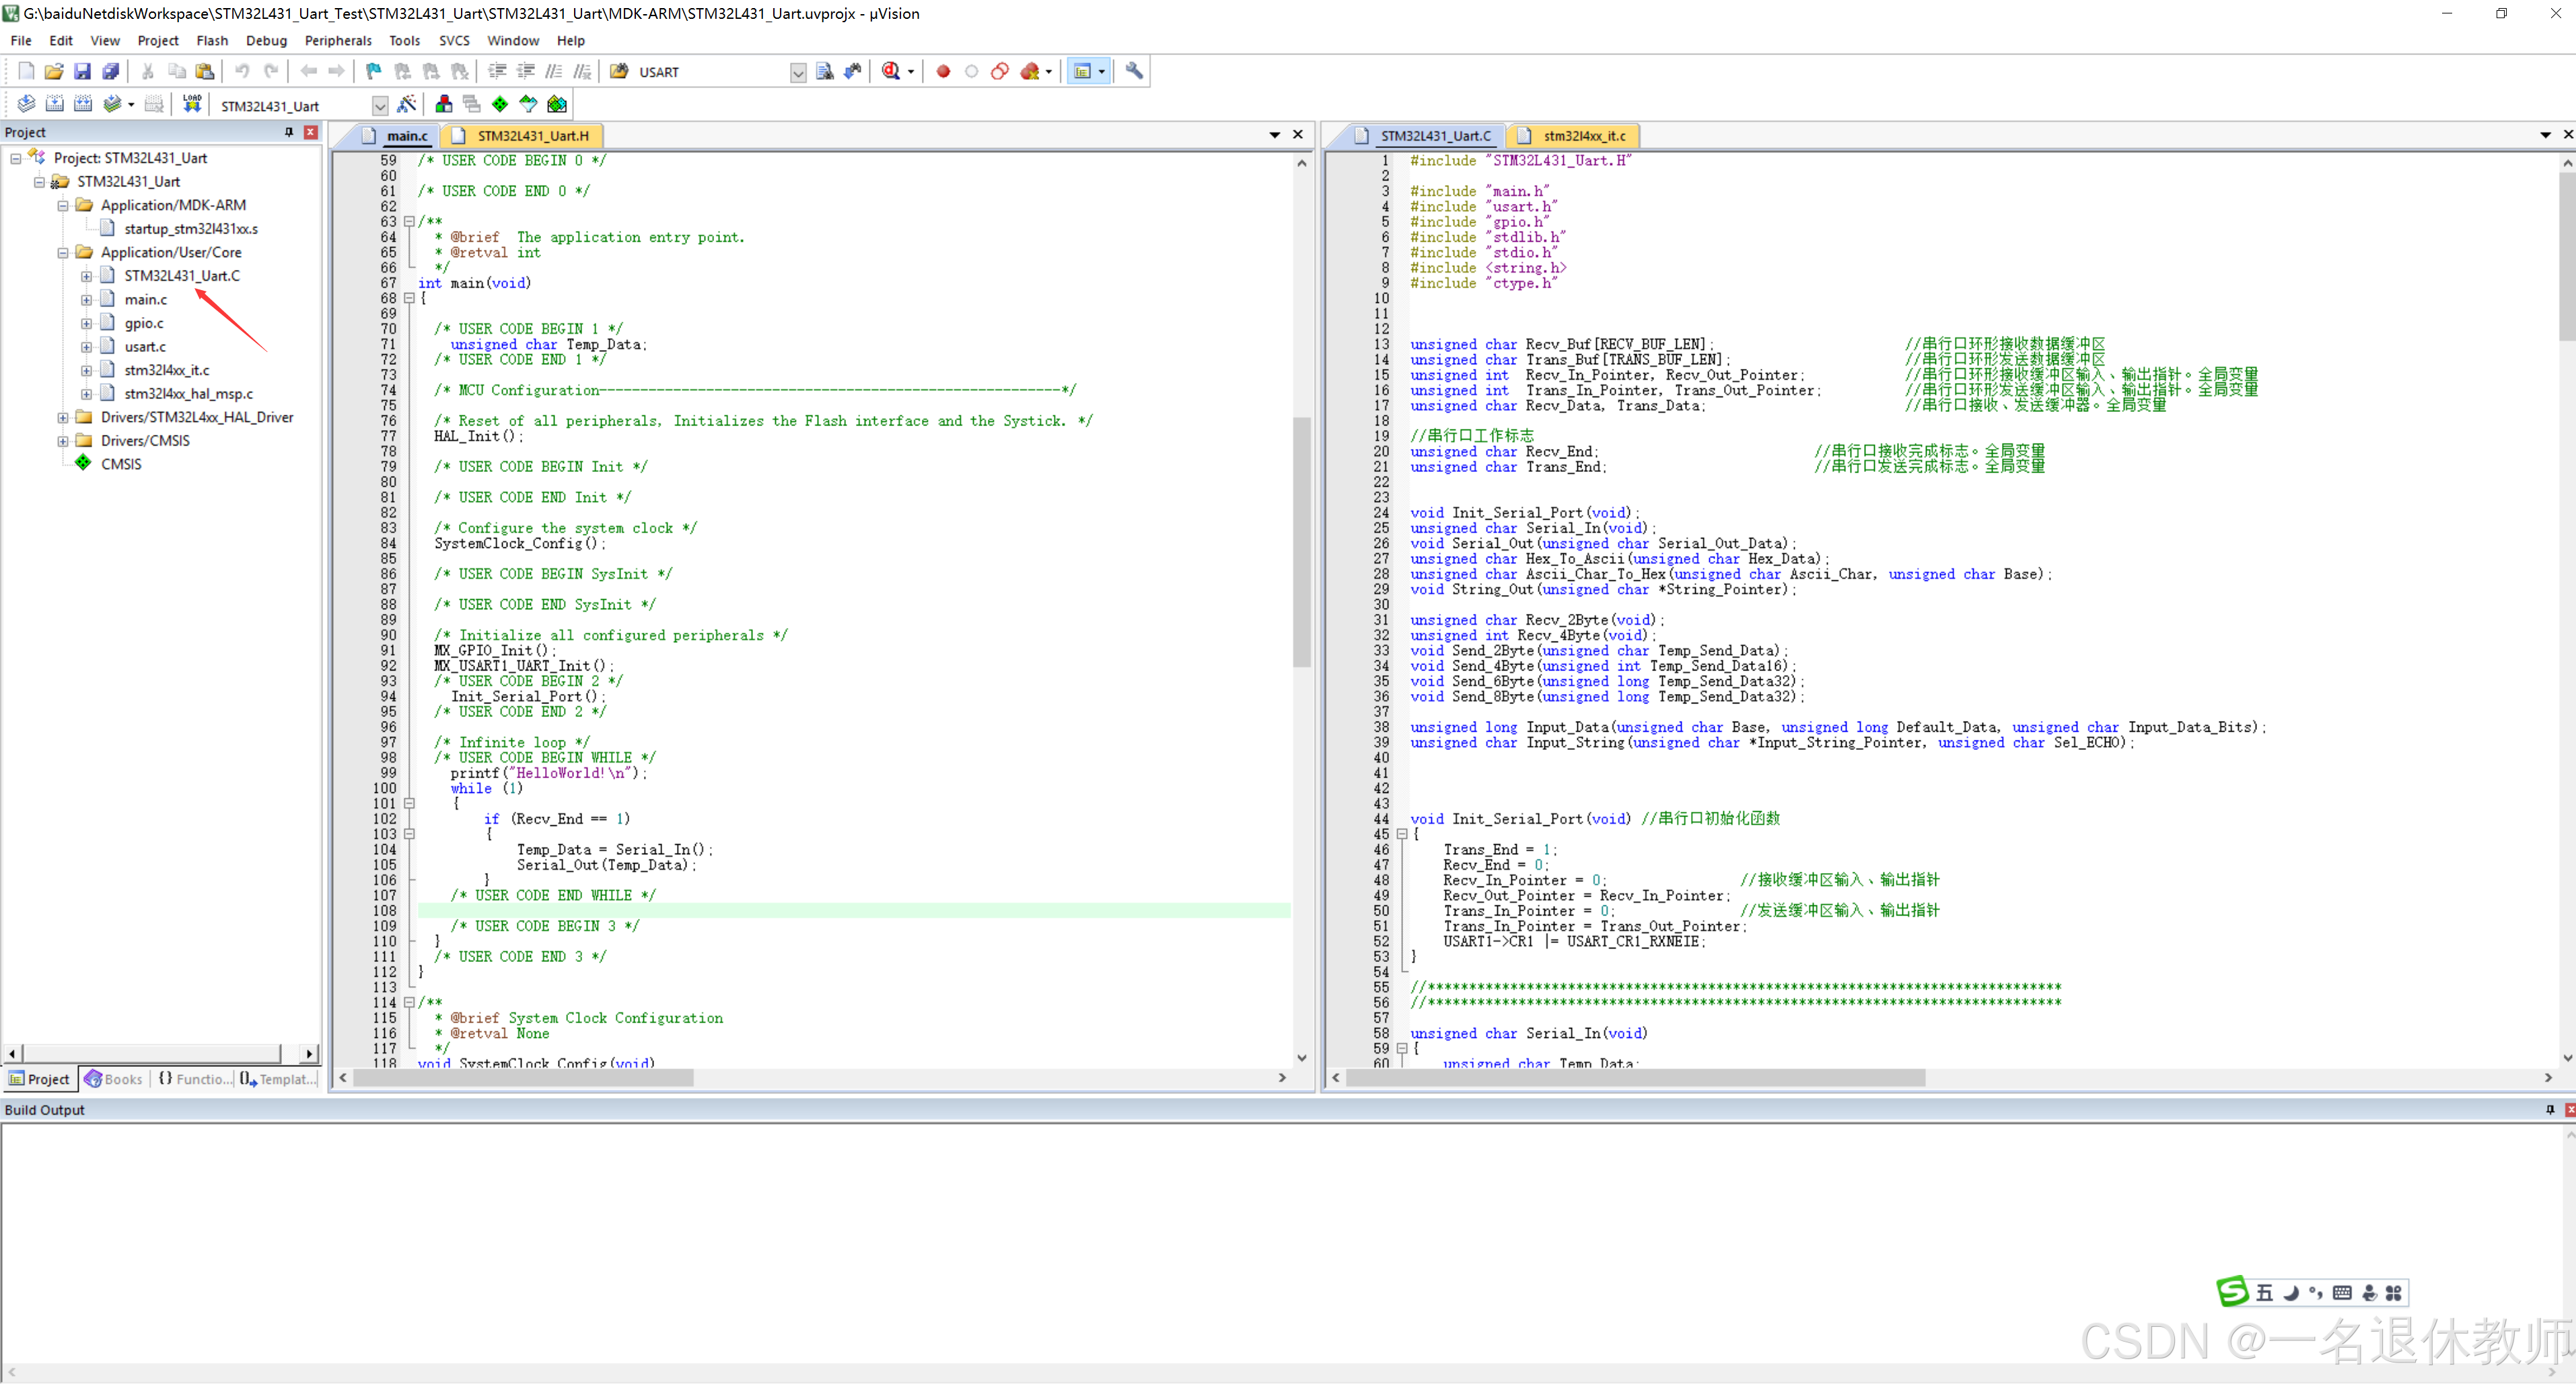Click the Download (LOAD) to flash icon
This screenshot has height=1384, width=2576.
pyautogui.click(x=192, y=104)
